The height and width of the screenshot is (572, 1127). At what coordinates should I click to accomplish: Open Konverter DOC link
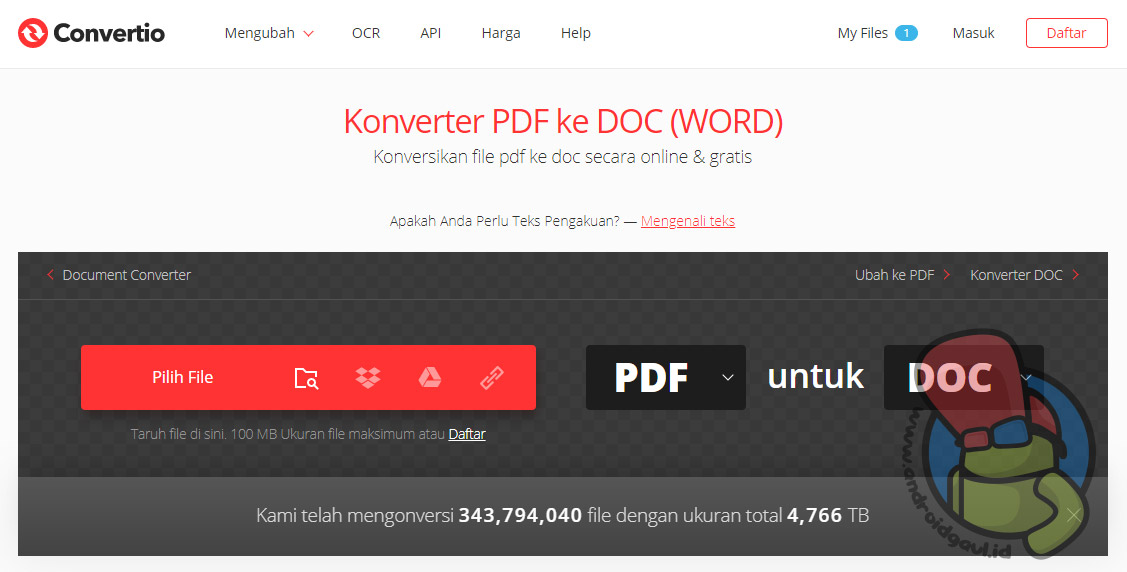point(1025,275)
